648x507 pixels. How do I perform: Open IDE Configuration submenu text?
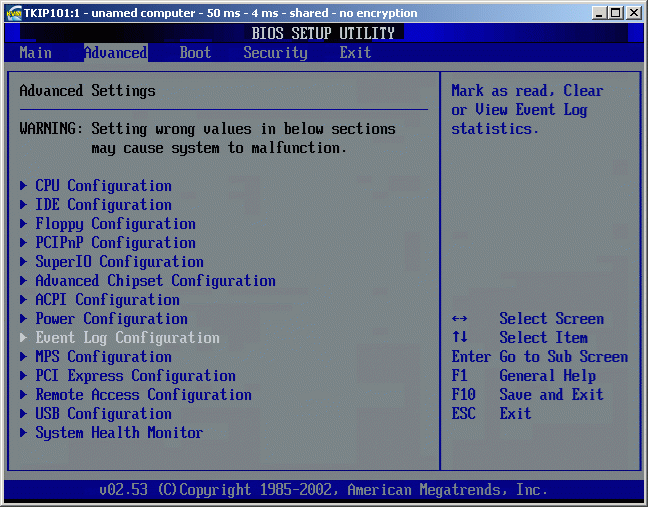click(x=103, y=205)
